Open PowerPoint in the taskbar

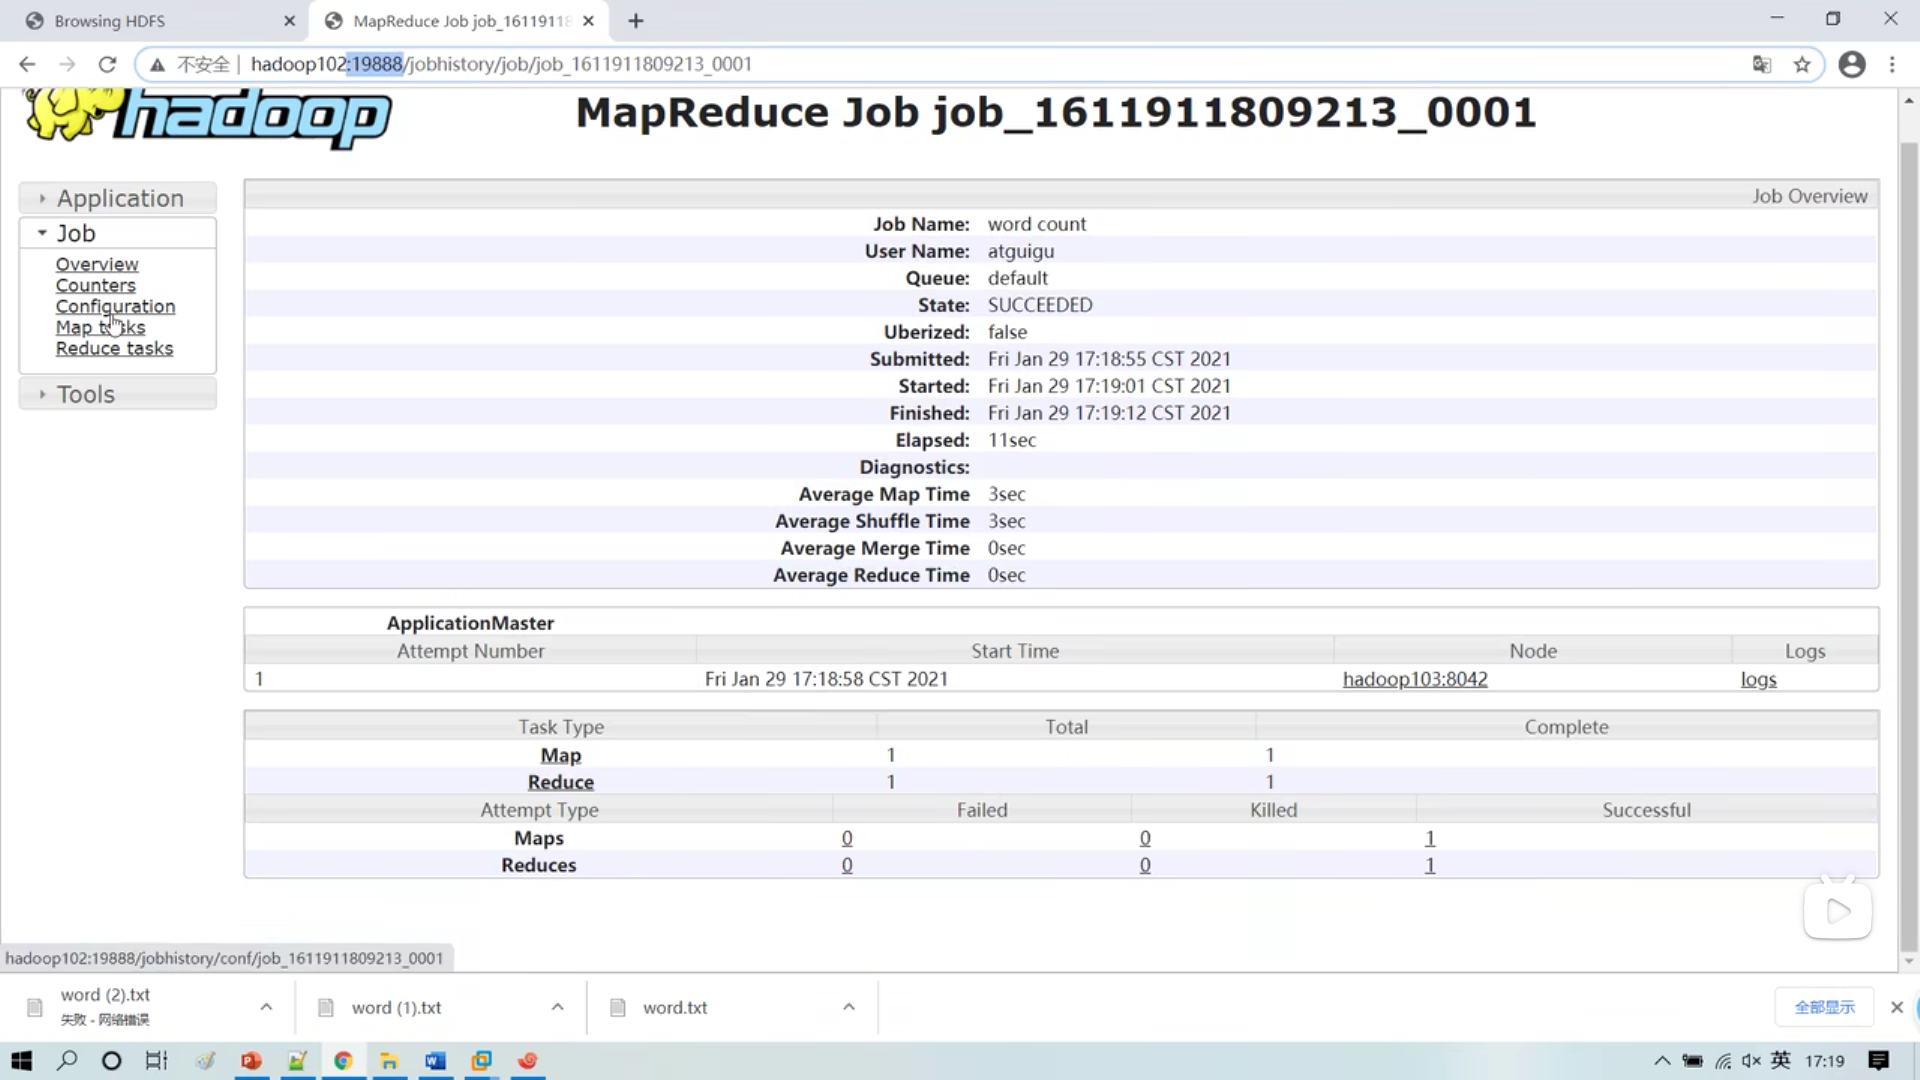pos(251,1061)
